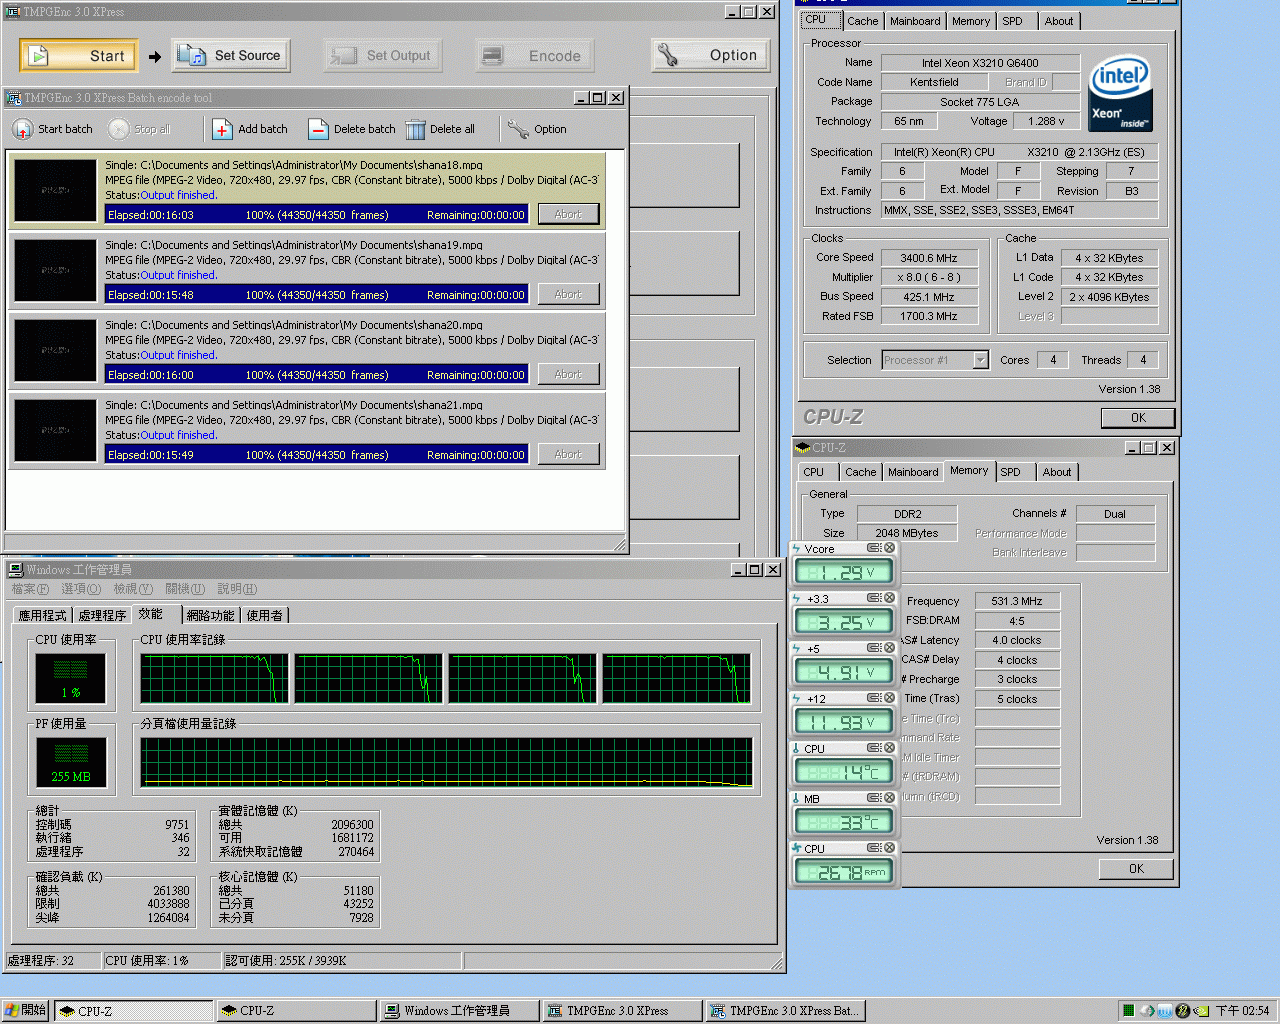This screenshot has height=1024, width=1280.
Task: Open settings of the +12 voltage gadget
Action: (874, 698)
